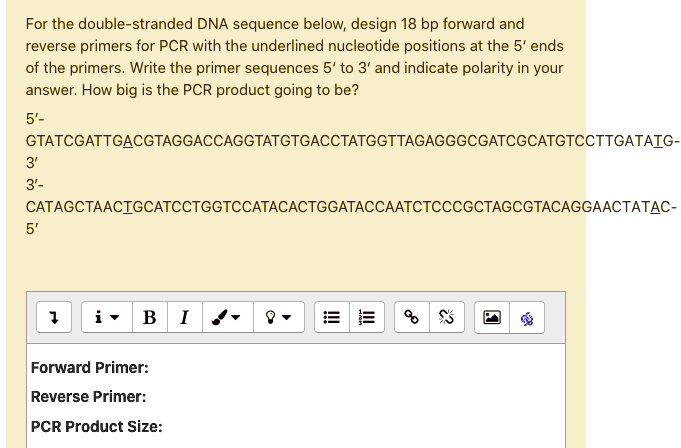The height and width of the screenshot is (448, 681).
Task: Click the unlink icon
Action: point(446,318)
